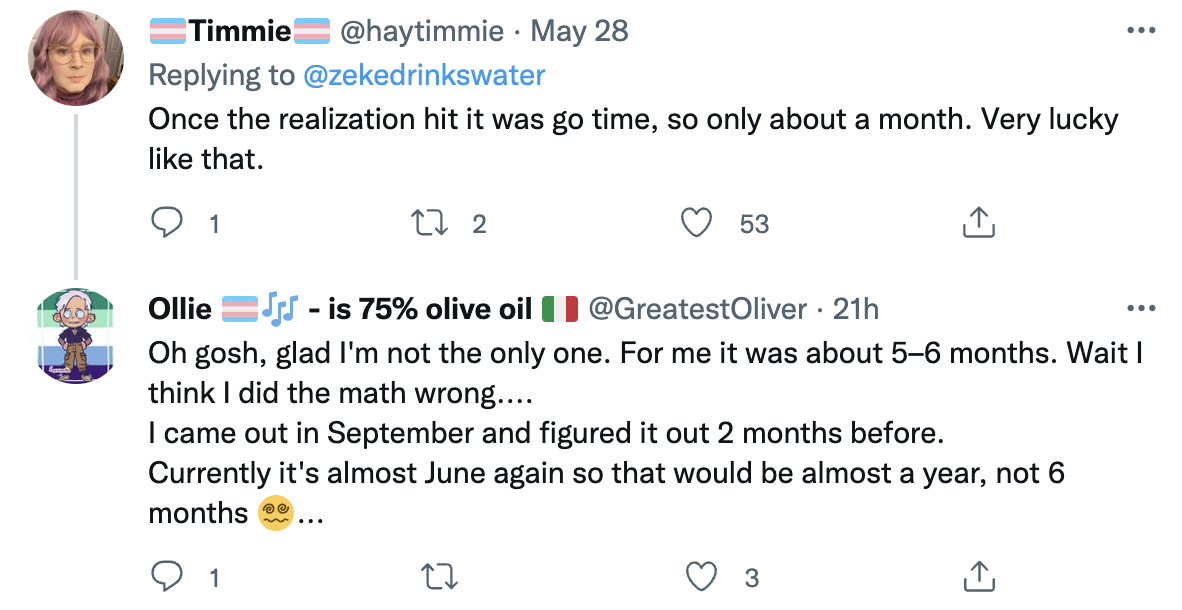
Task: Reply to Timmie's tweet
Action: (x=164, y=223)
